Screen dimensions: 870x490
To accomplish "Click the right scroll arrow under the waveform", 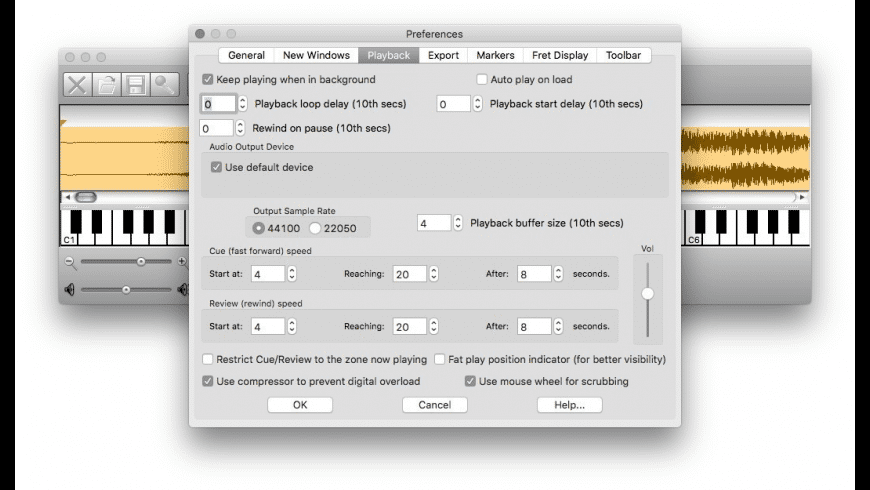I will [x=802, y=197].
